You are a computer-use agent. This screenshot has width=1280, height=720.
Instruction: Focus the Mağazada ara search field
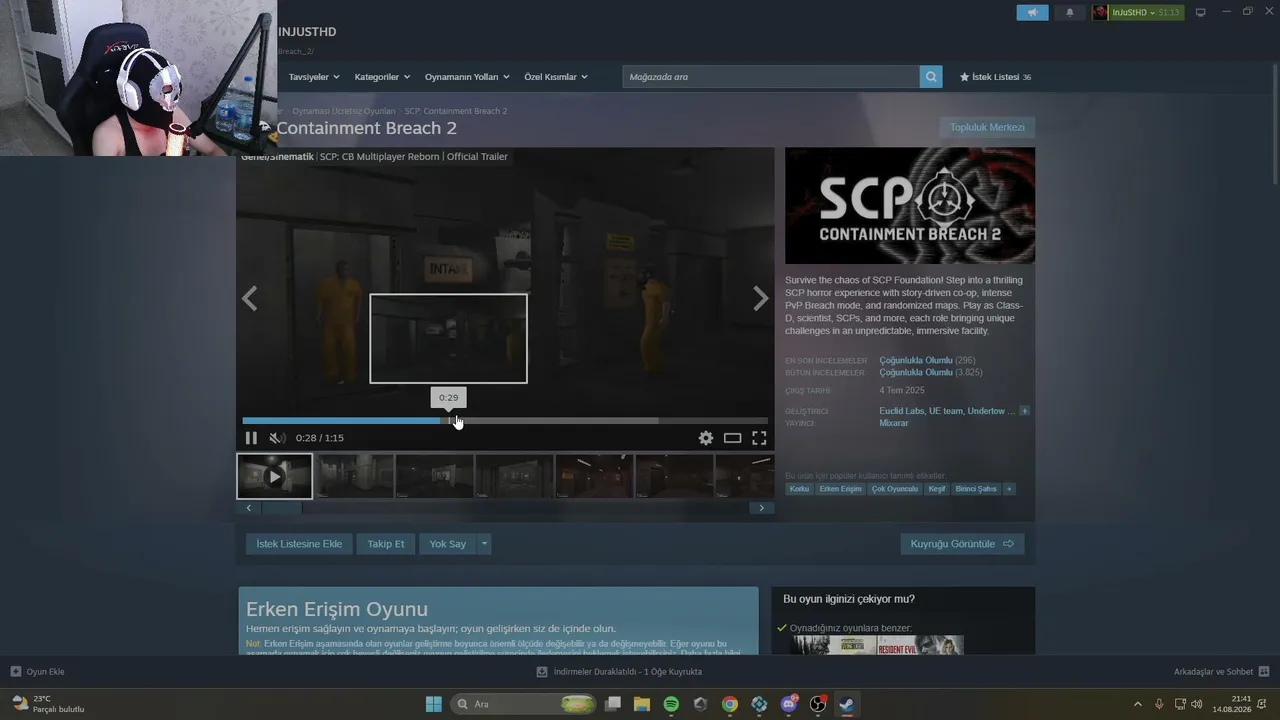point(771,77)
